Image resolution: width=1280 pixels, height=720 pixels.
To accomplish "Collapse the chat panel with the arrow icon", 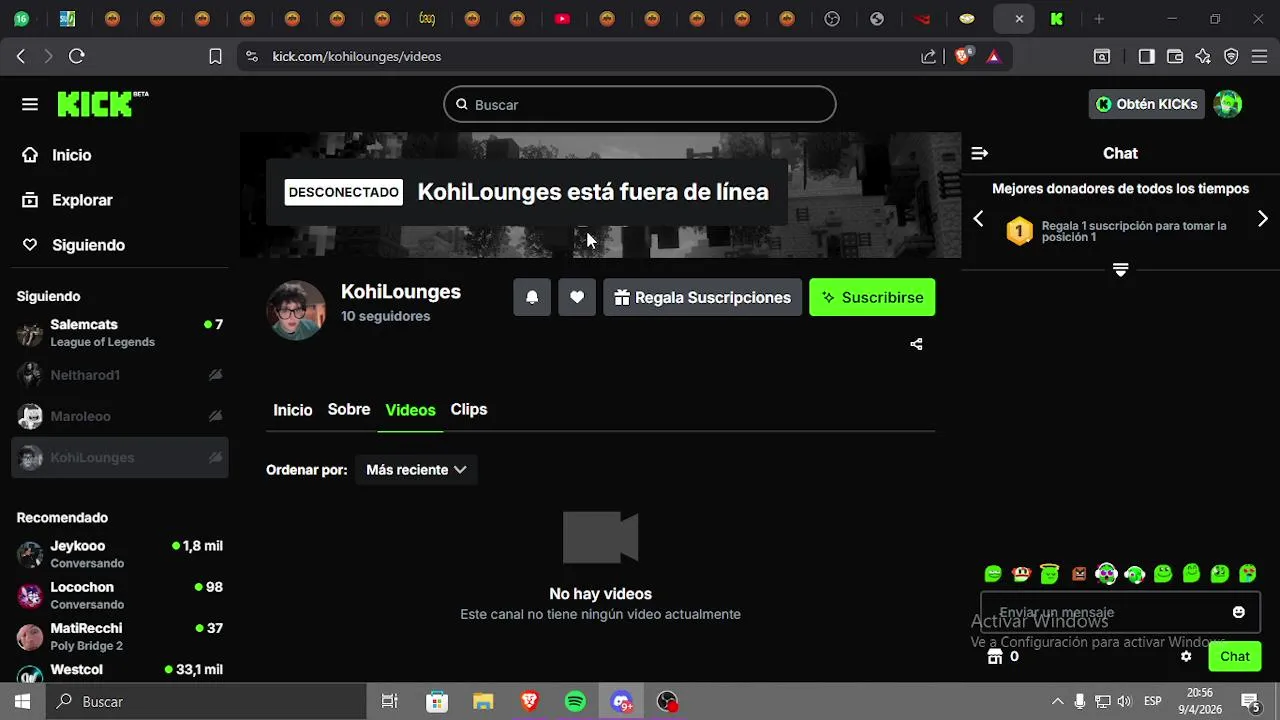I will [980, 153].
